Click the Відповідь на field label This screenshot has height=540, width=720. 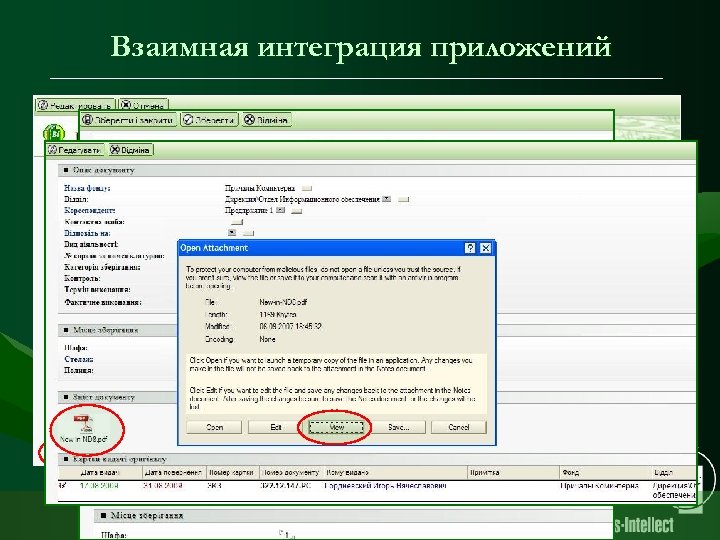click(87, 233)
